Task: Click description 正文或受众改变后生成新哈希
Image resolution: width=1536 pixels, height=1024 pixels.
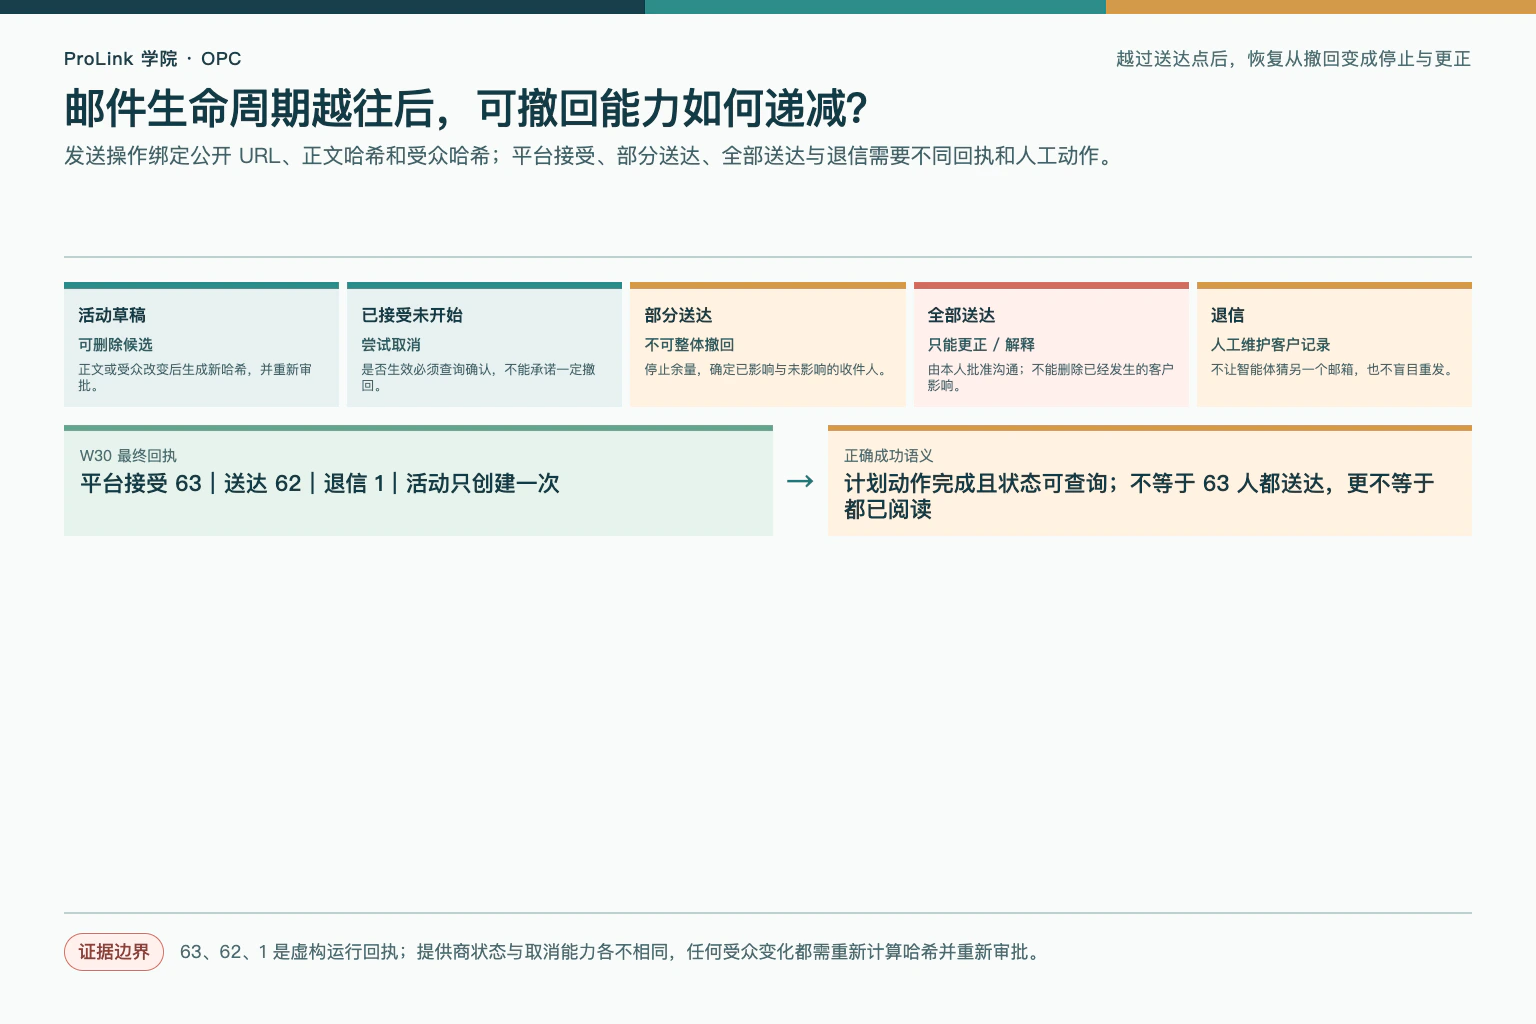Action: (195, 377)
